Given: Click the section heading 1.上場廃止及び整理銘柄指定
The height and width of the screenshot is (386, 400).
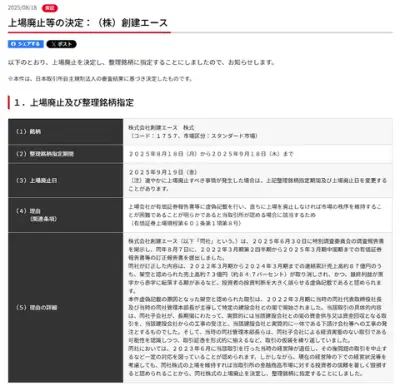Looking at the screenshot, I should [74, 102].
